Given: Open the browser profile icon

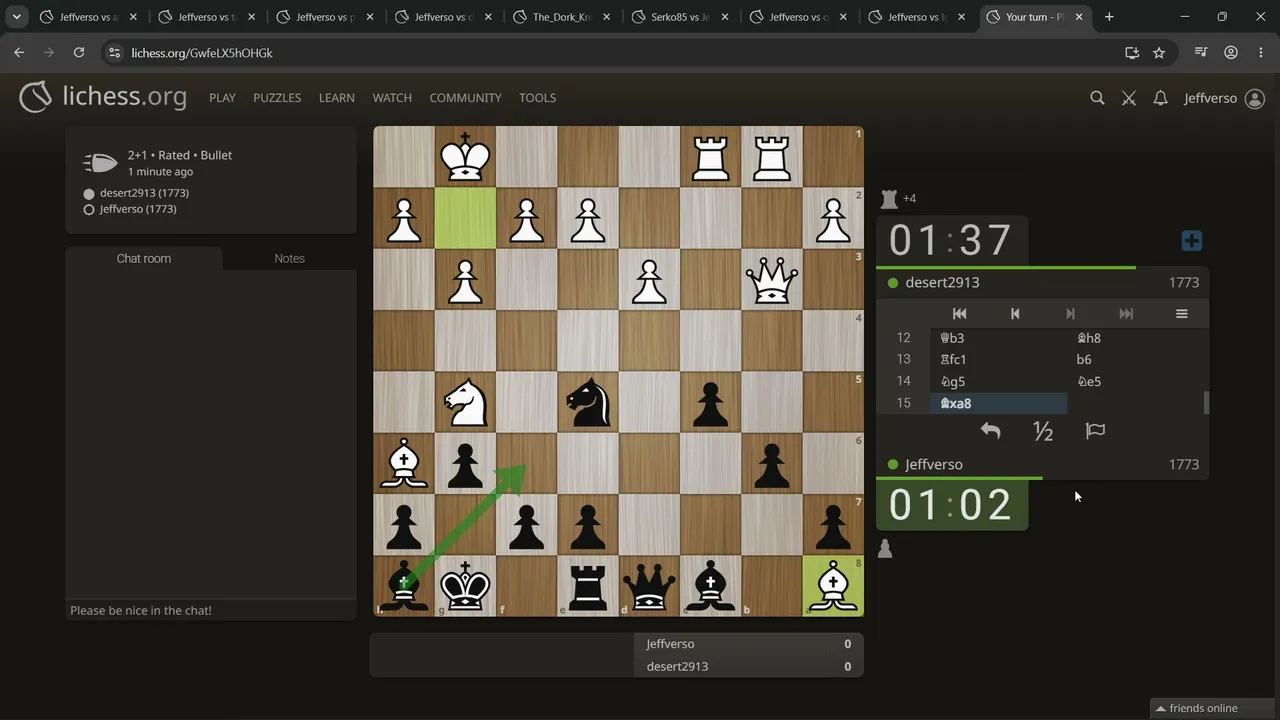Looking at the screenshot, I should [1231, 53].
